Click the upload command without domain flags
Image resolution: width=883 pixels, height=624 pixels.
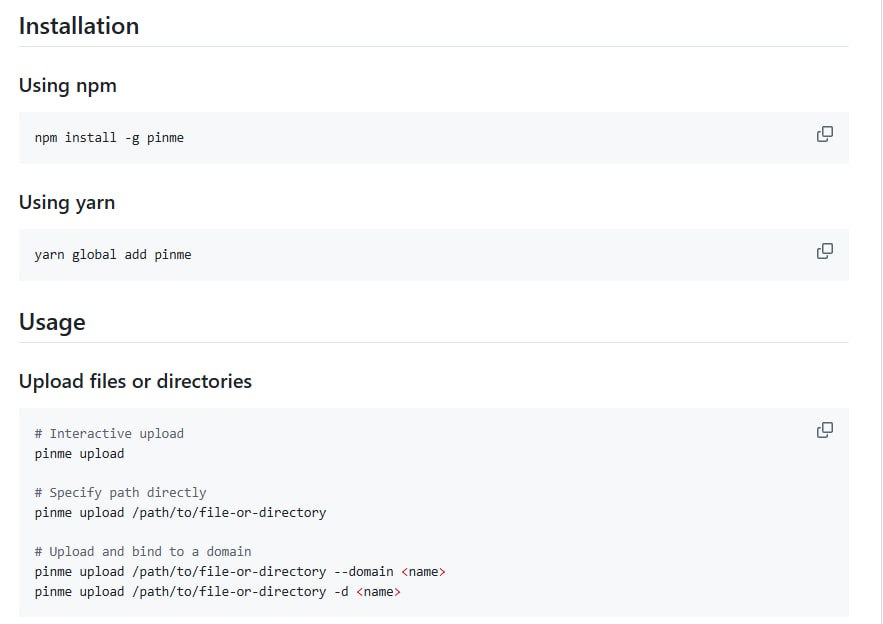coord(180,512)
